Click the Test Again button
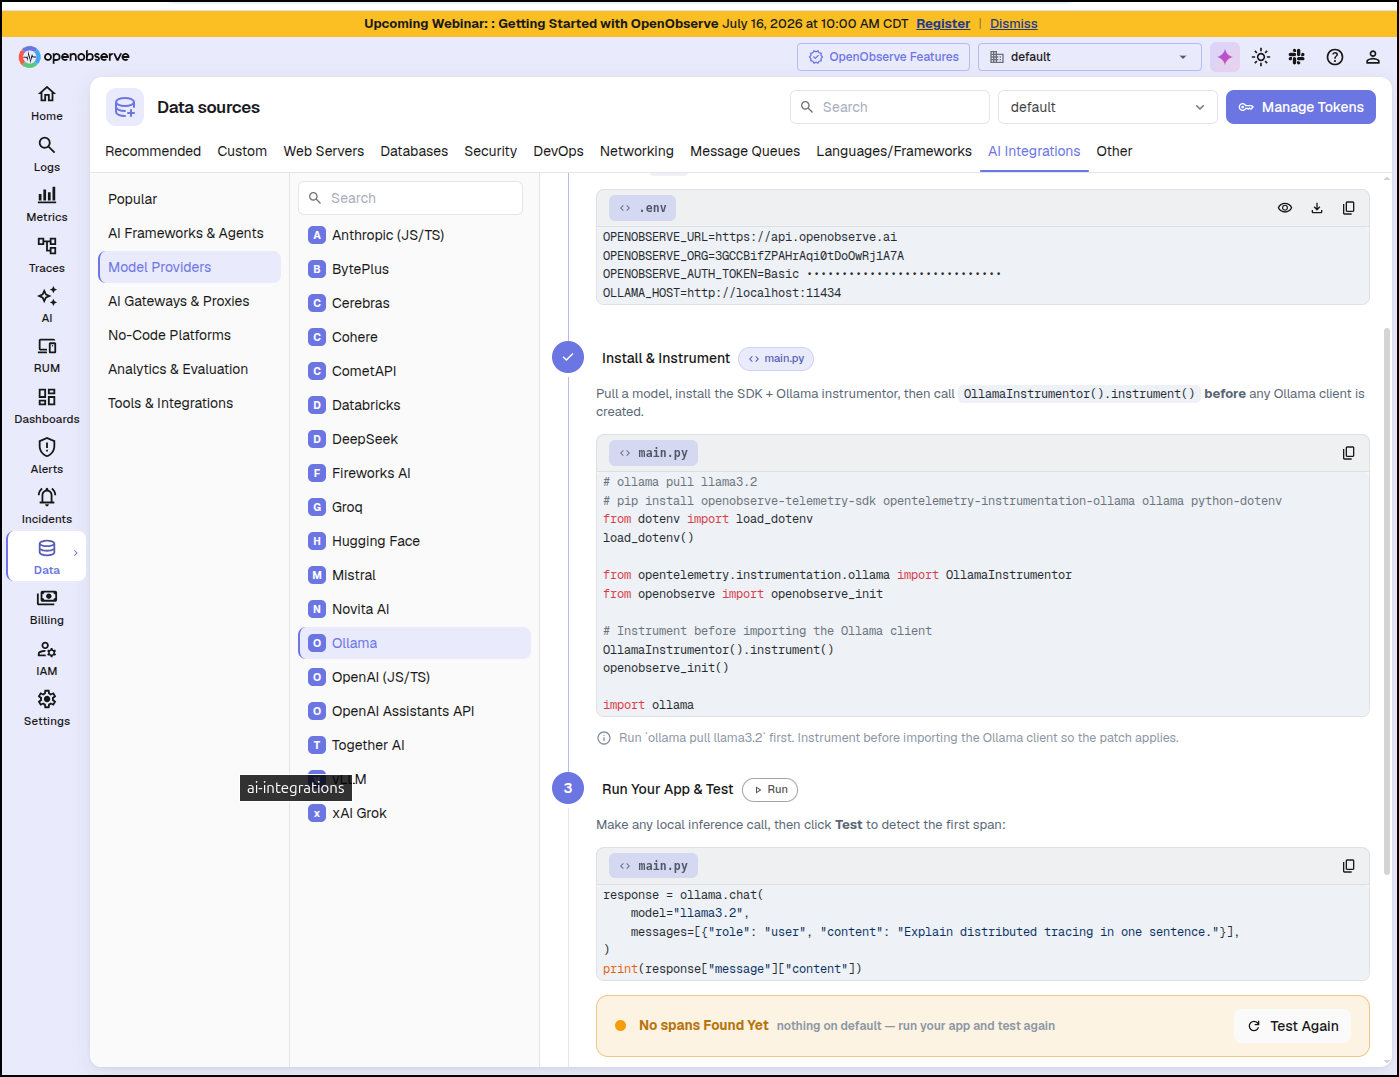The height and width of the screenshot is (1077, 1399). pos(1293,1026)
